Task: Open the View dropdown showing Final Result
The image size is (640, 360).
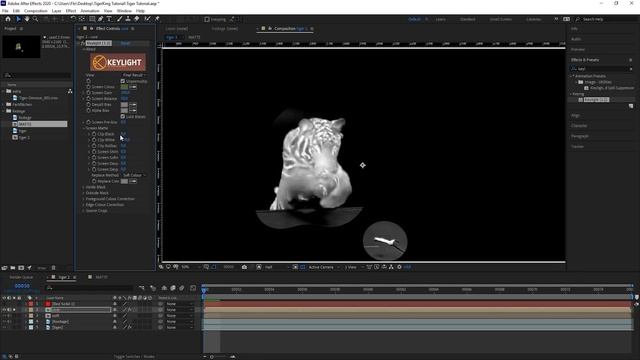Action: tap(134, 75)
